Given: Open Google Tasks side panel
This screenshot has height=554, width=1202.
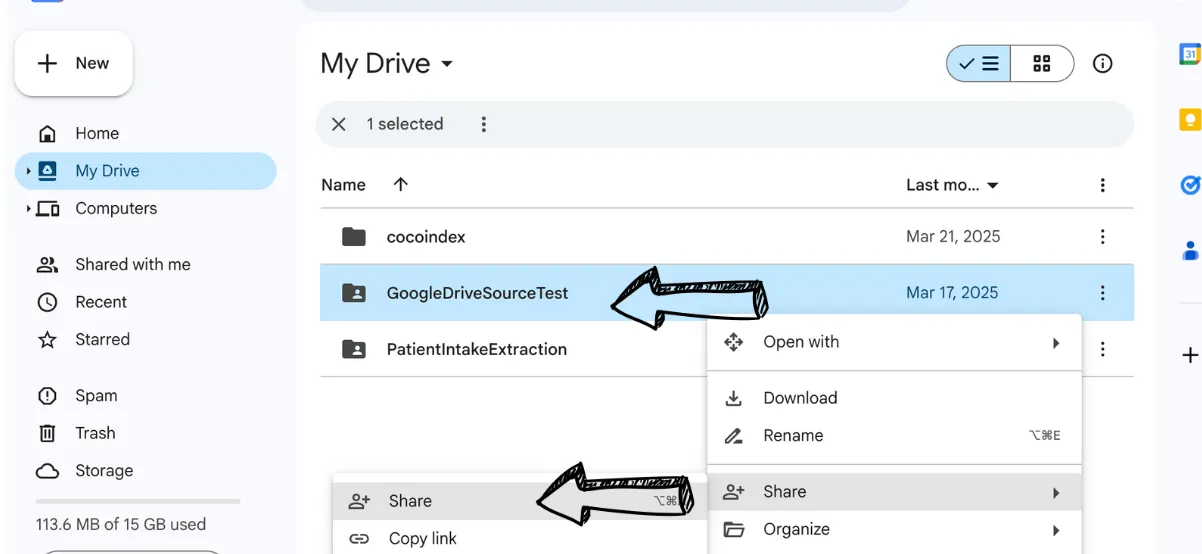Looking at the screenshot, I should coord(1190,185).
